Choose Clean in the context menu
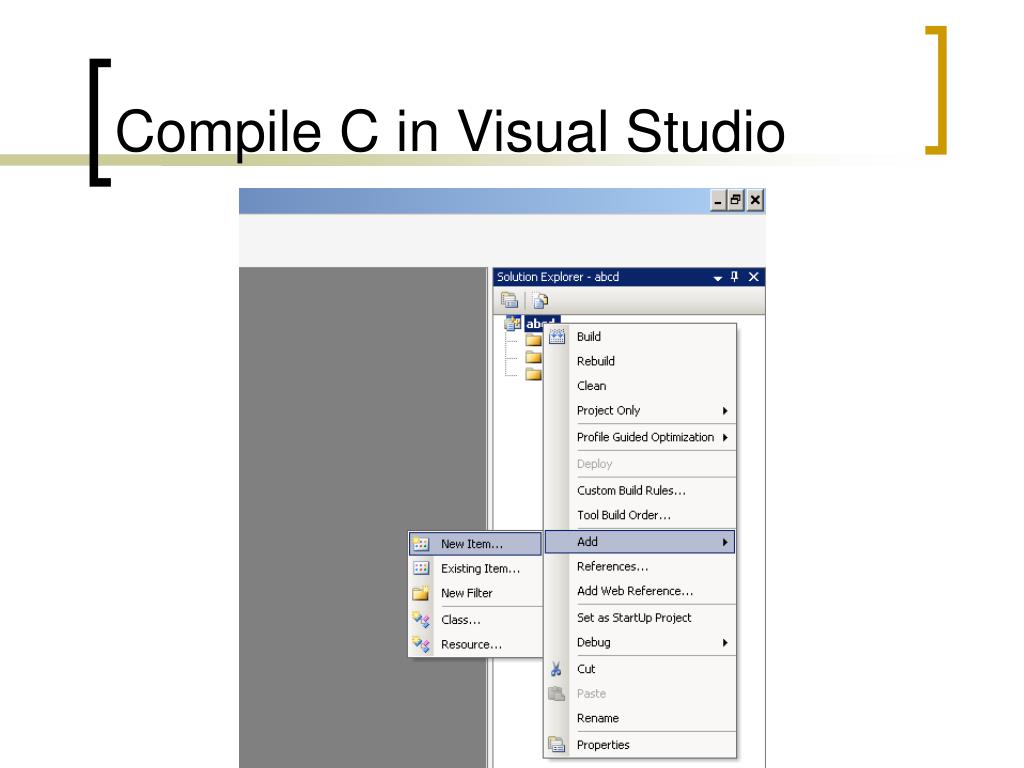1024x768 pixels. [x=640, y=386]
